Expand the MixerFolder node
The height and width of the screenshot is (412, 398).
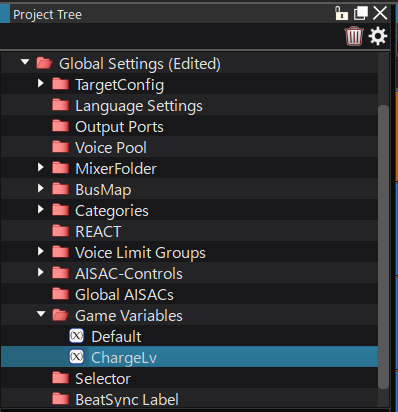[41, 167]
